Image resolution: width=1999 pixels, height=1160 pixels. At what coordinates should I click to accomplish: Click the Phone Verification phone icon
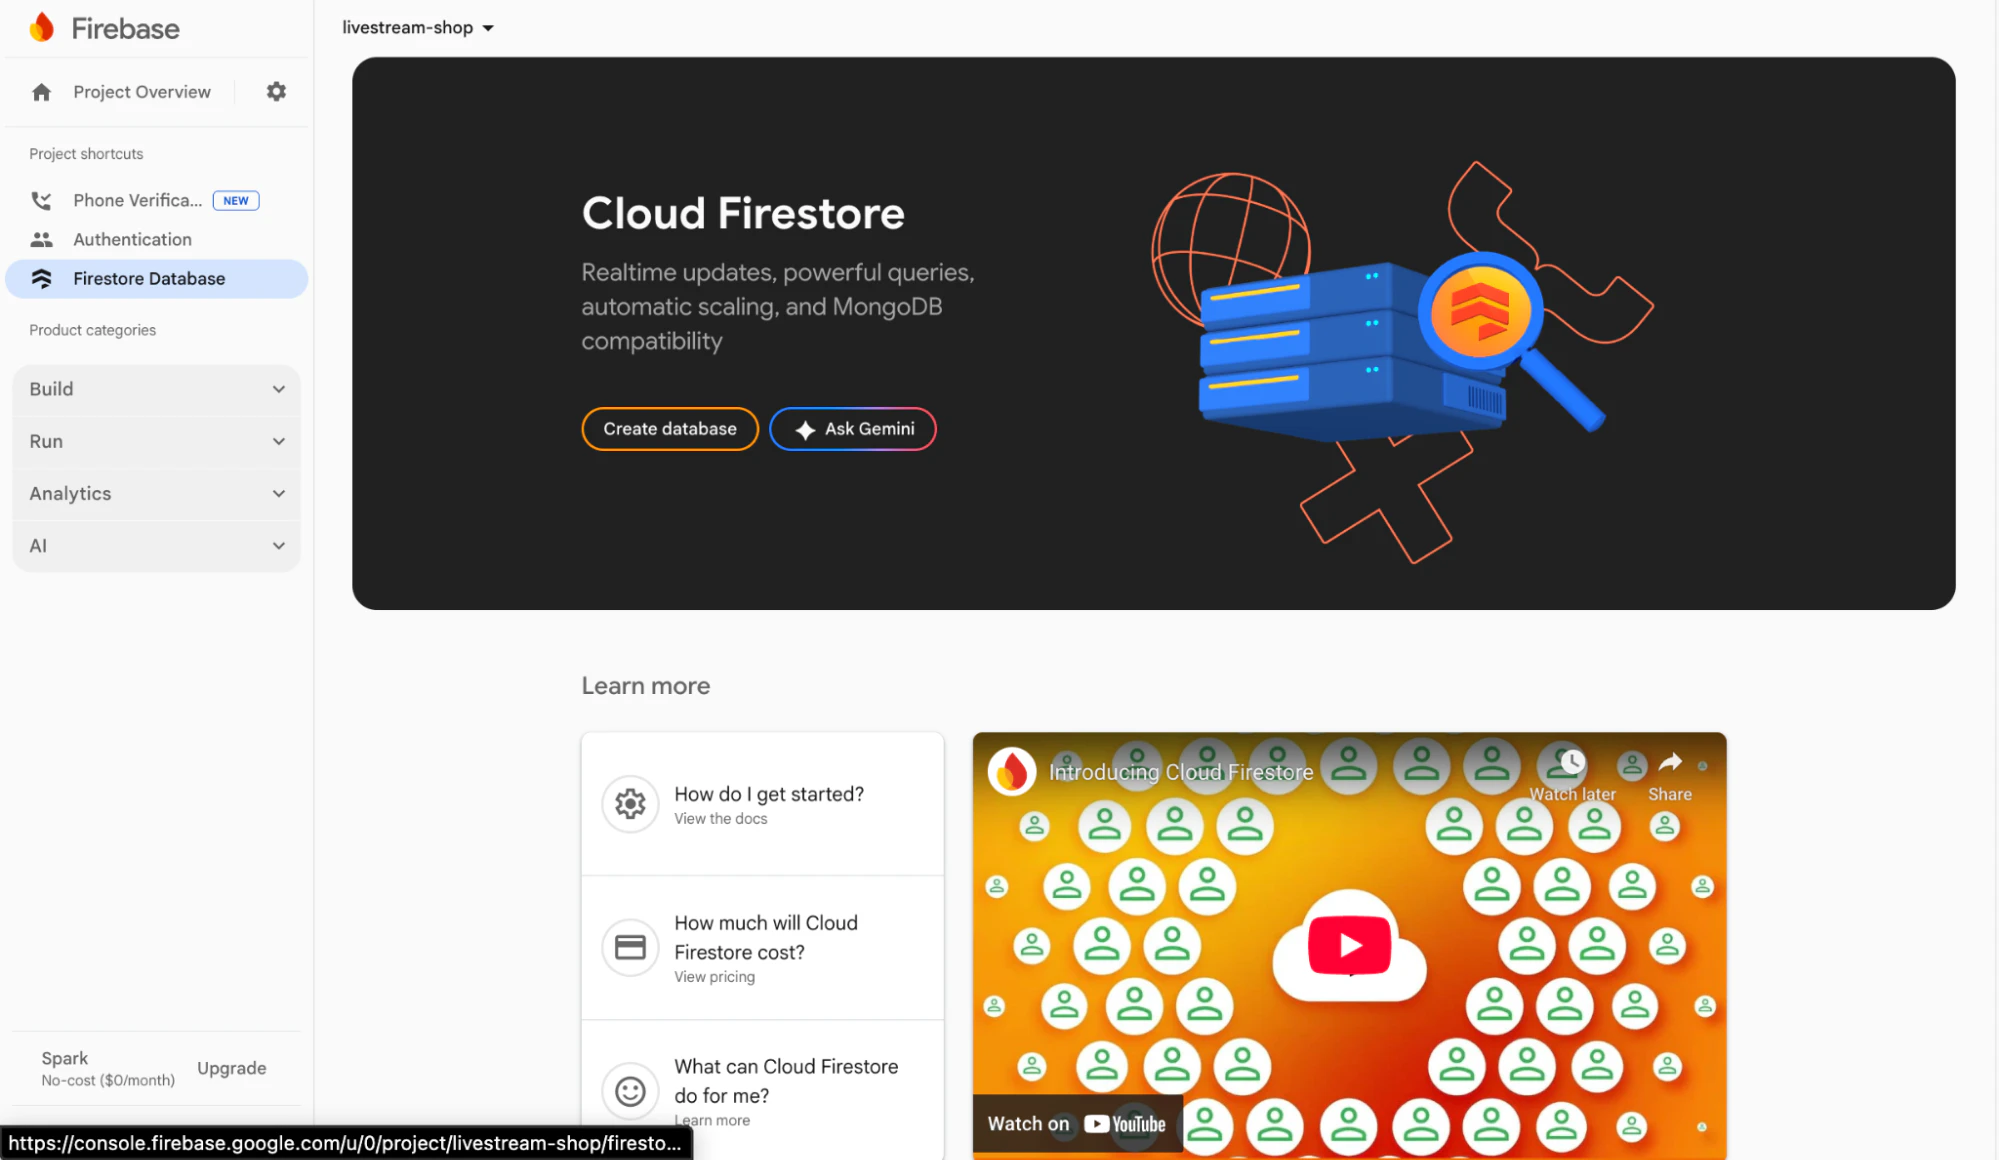click(41, 201)
